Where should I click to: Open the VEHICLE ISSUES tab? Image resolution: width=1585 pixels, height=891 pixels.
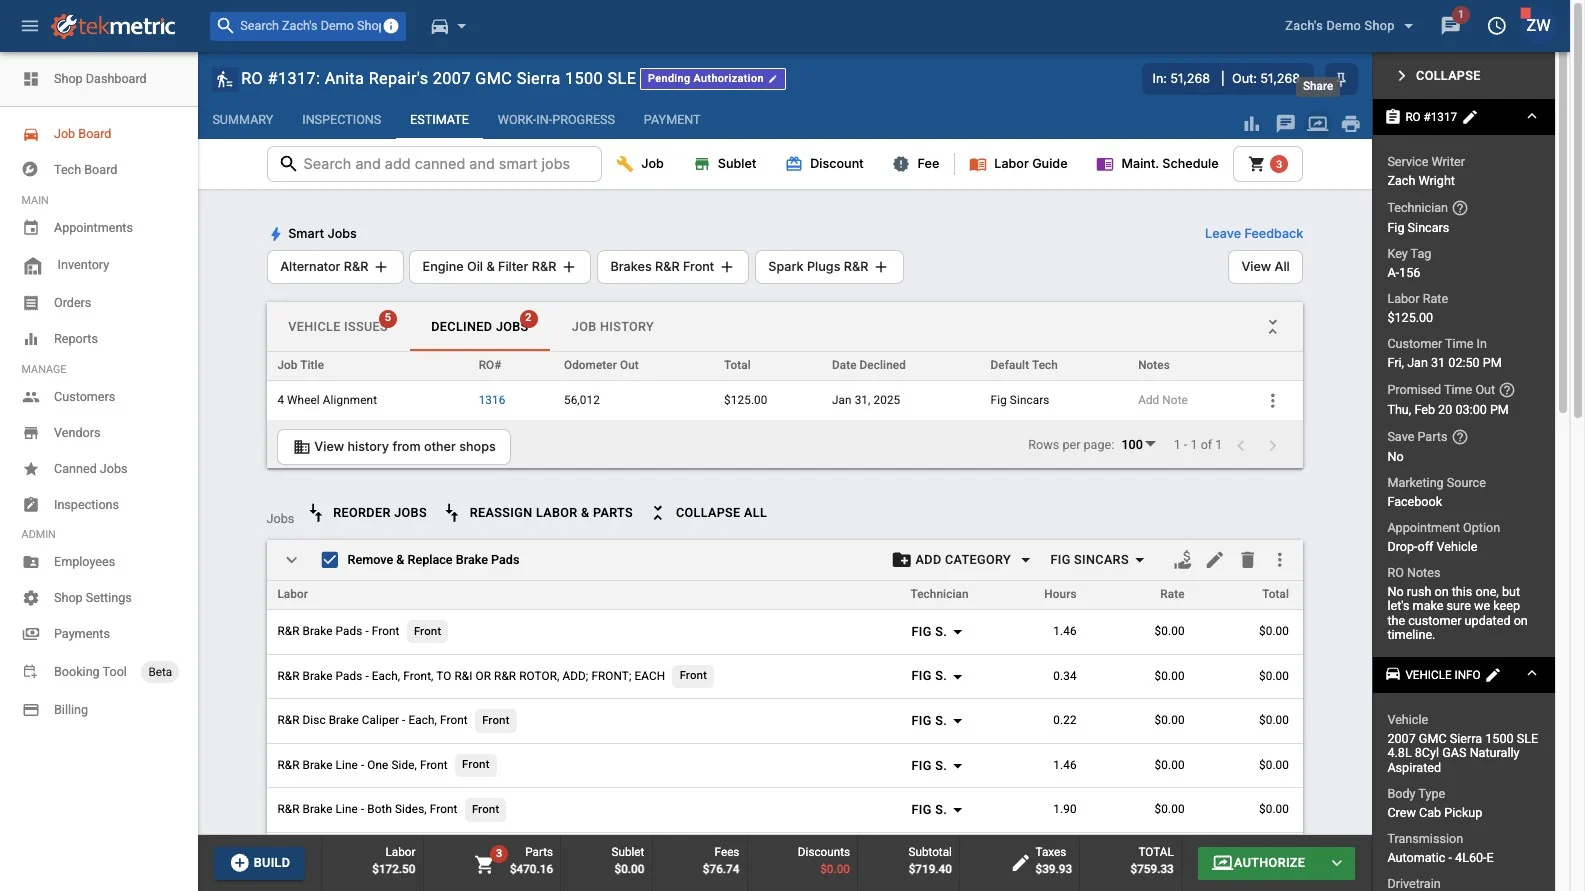coord(338,327)
